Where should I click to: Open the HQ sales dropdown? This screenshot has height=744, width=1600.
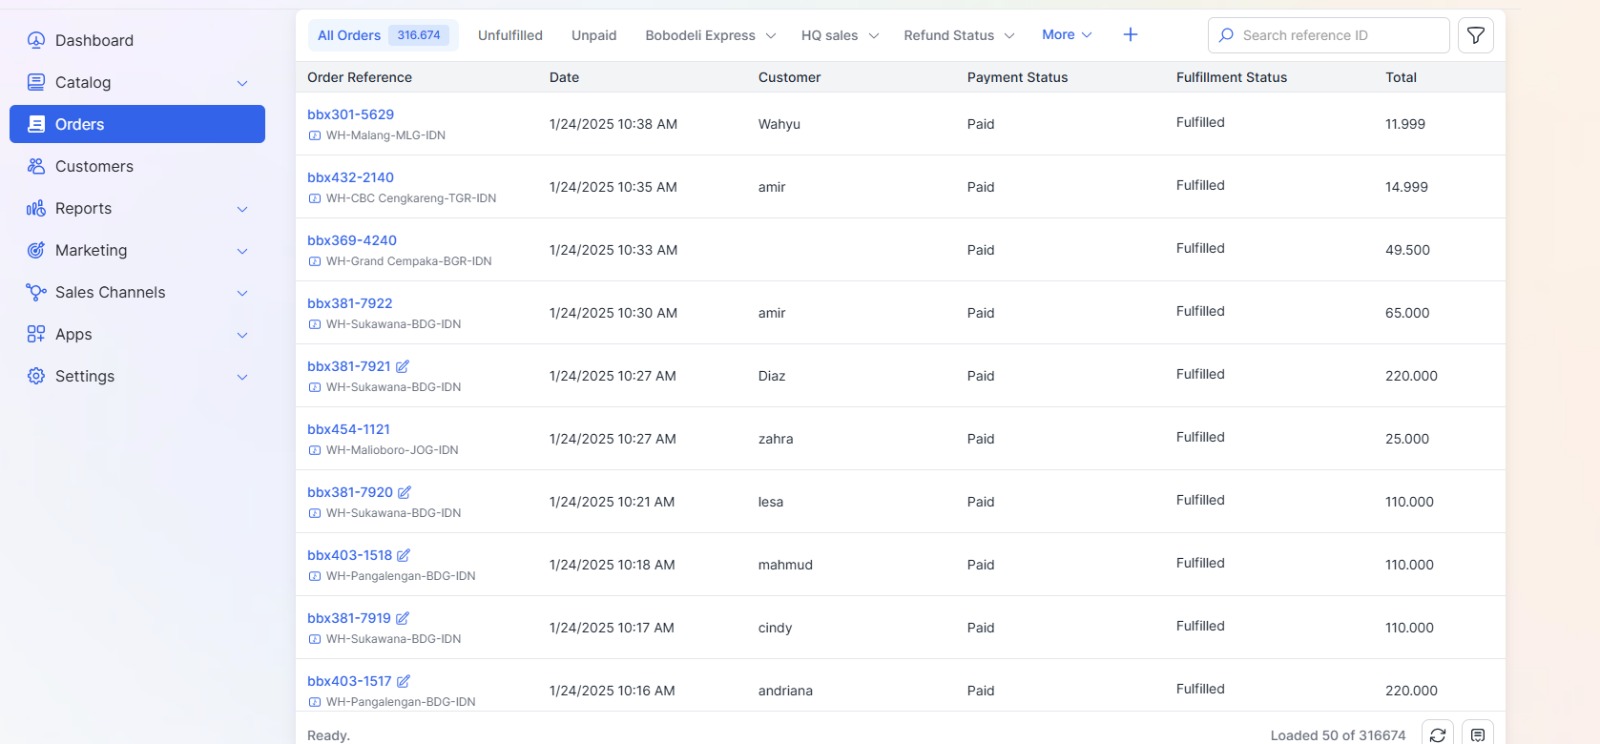click(840, 35)
